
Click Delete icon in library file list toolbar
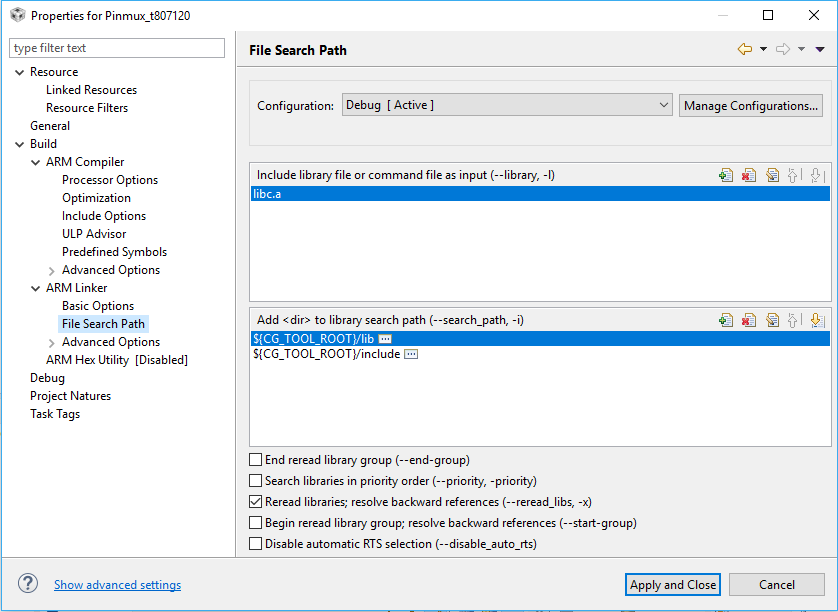pos(749,175)
